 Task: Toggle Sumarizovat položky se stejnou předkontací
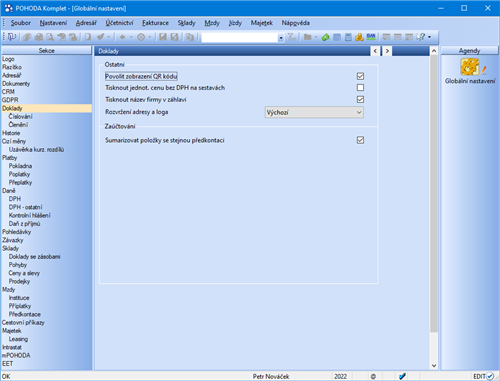pyautogui.click(x=360, y=140)
